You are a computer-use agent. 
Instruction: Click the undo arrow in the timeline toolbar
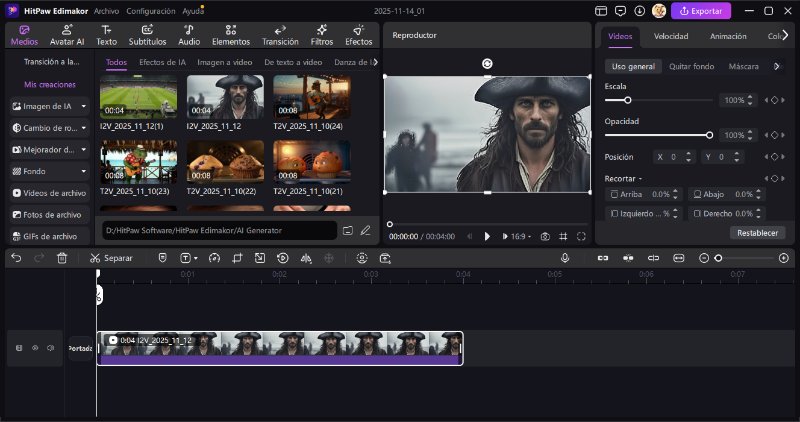click(16, 258)
